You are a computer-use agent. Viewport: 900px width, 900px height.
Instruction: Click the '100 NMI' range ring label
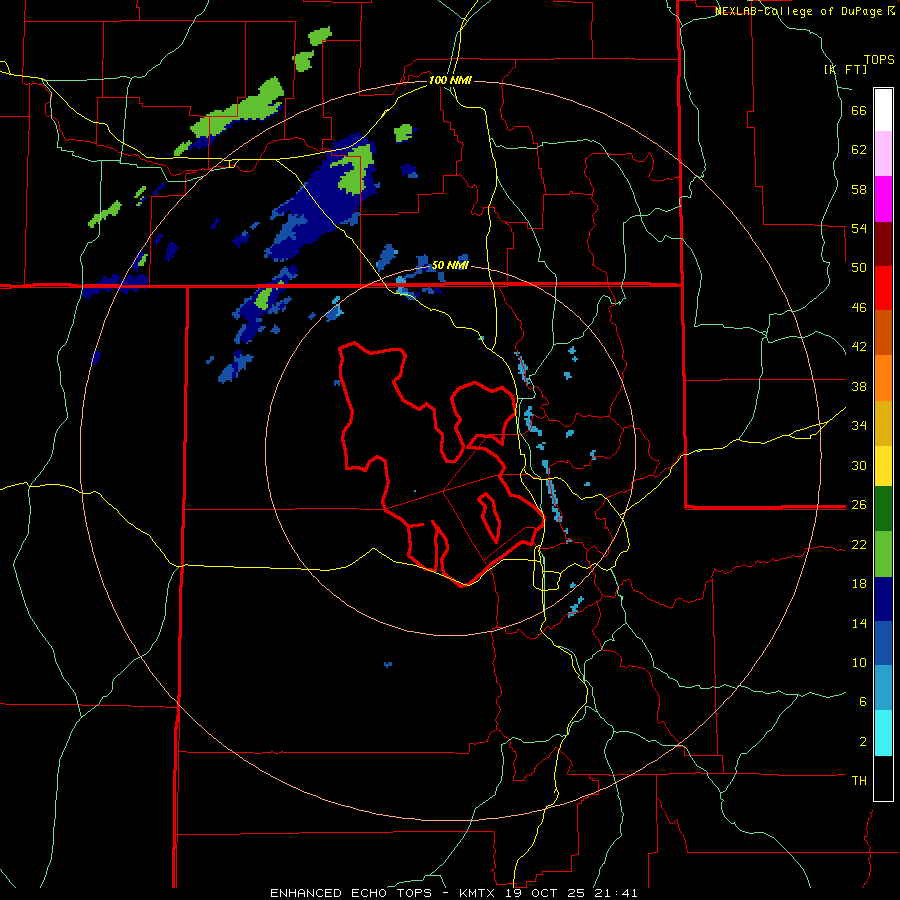pyautogui.click(x=450, y=80)
